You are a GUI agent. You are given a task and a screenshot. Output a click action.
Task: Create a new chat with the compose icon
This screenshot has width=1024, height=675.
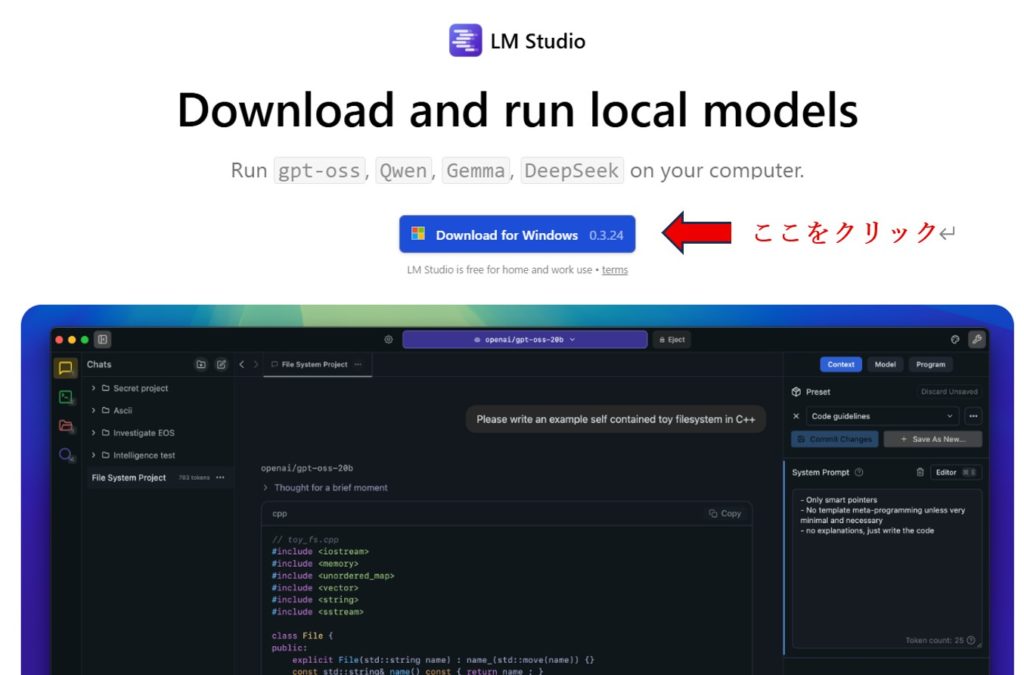click(x=221, y=365)
